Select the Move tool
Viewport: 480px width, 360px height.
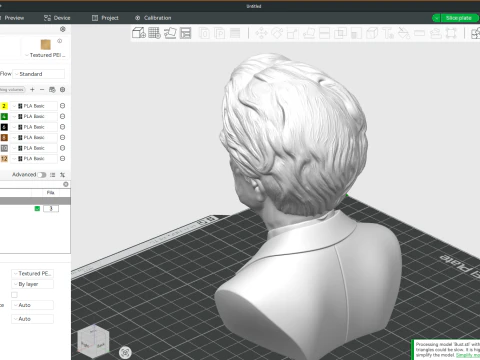[x=261, y=33]
